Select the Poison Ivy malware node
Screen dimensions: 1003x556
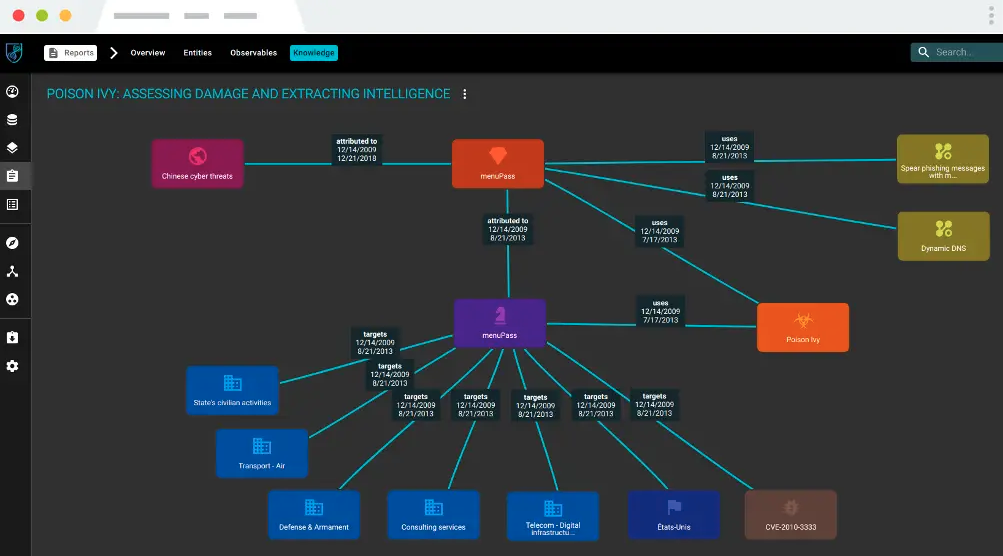point(802,327)
